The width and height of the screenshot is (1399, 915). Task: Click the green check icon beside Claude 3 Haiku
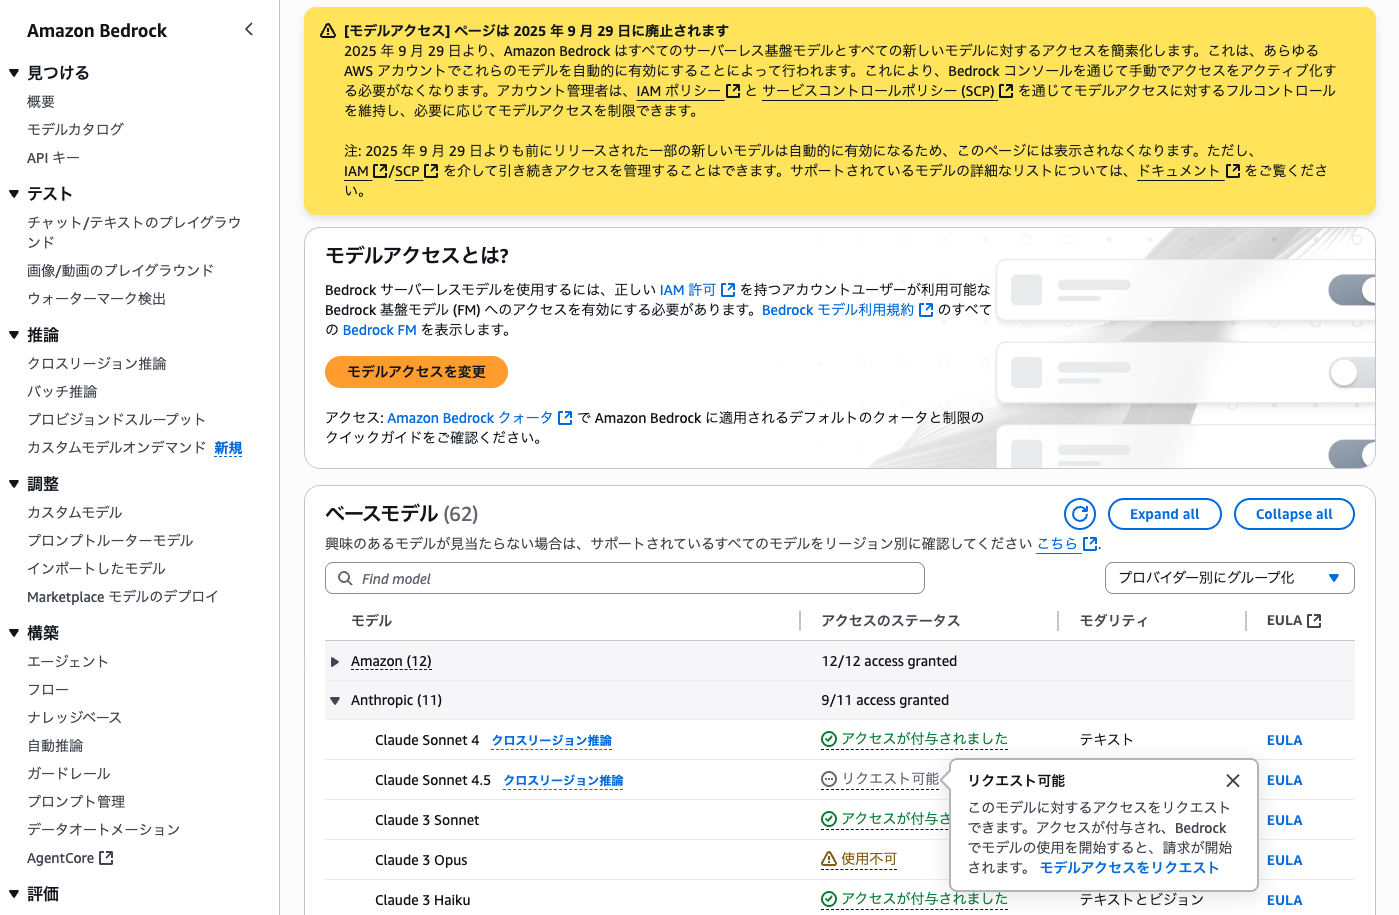(830, 900)
